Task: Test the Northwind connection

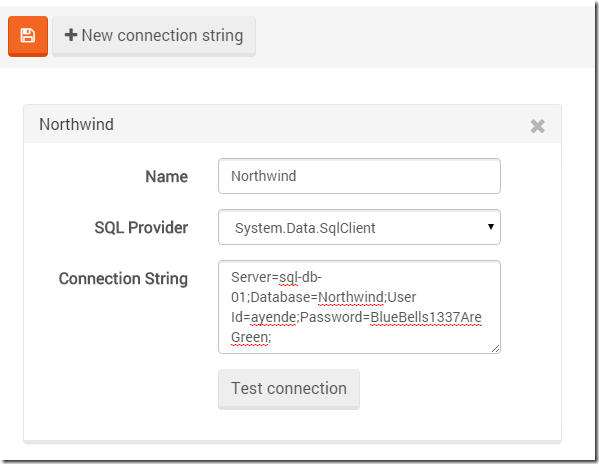Action: click(x=289, y=389)
